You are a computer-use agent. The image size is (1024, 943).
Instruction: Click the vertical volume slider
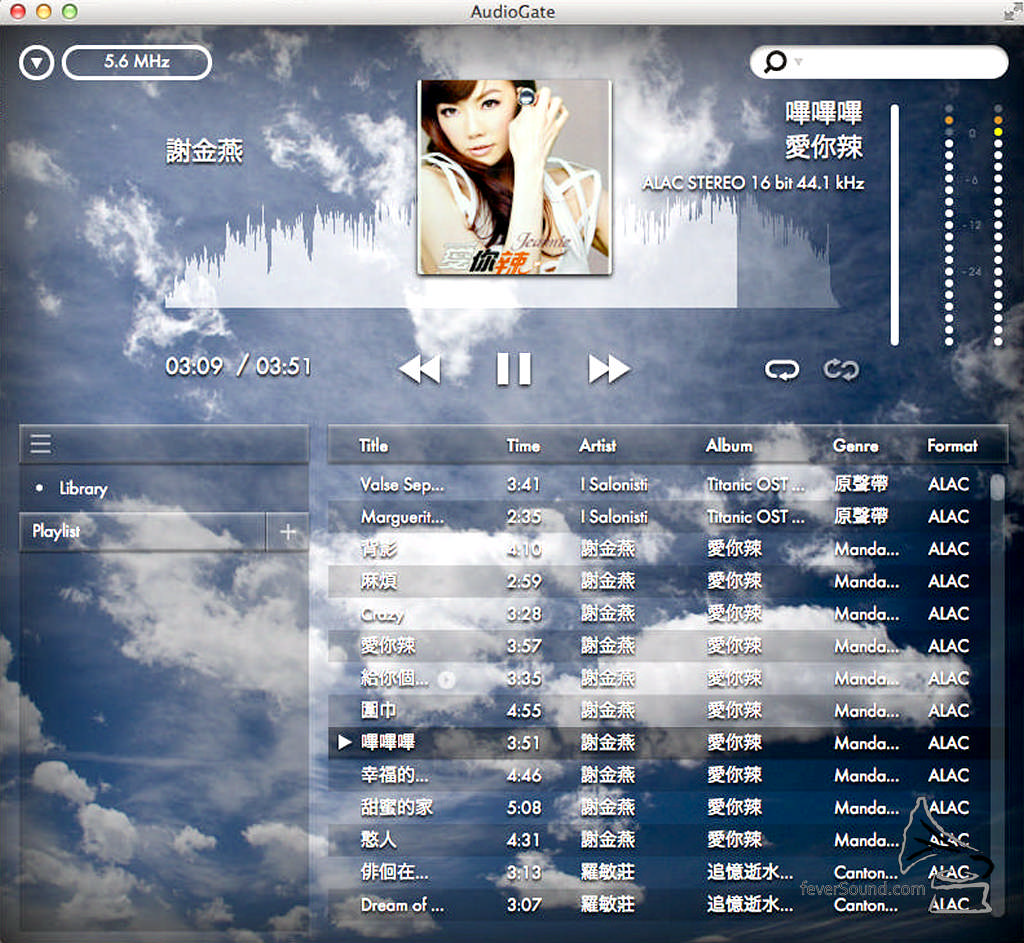895,225
